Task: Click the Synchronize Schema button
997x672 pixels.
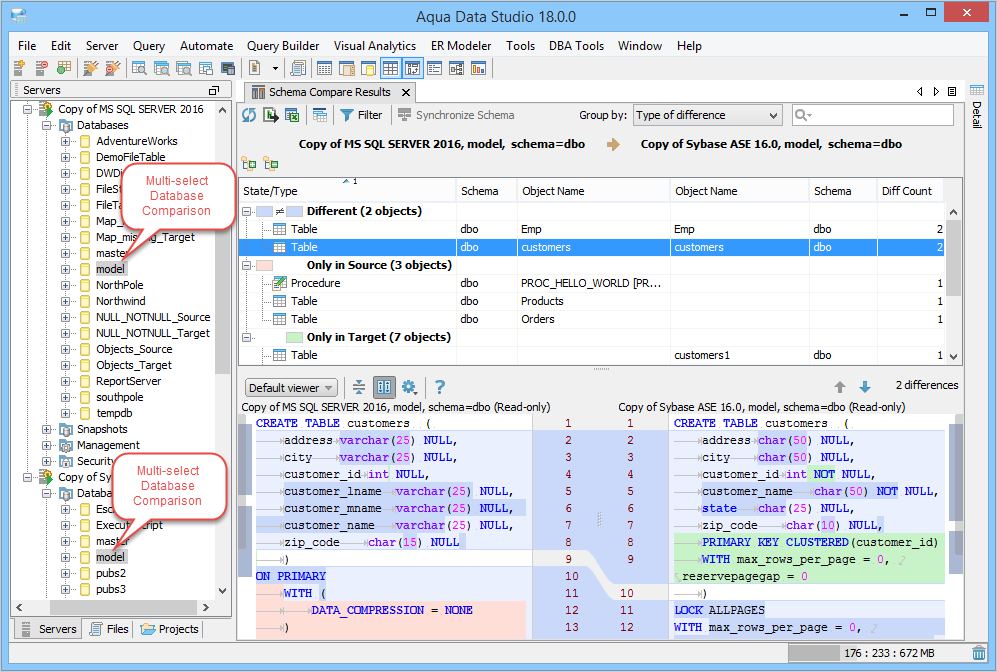Action: tap(456, 115)
